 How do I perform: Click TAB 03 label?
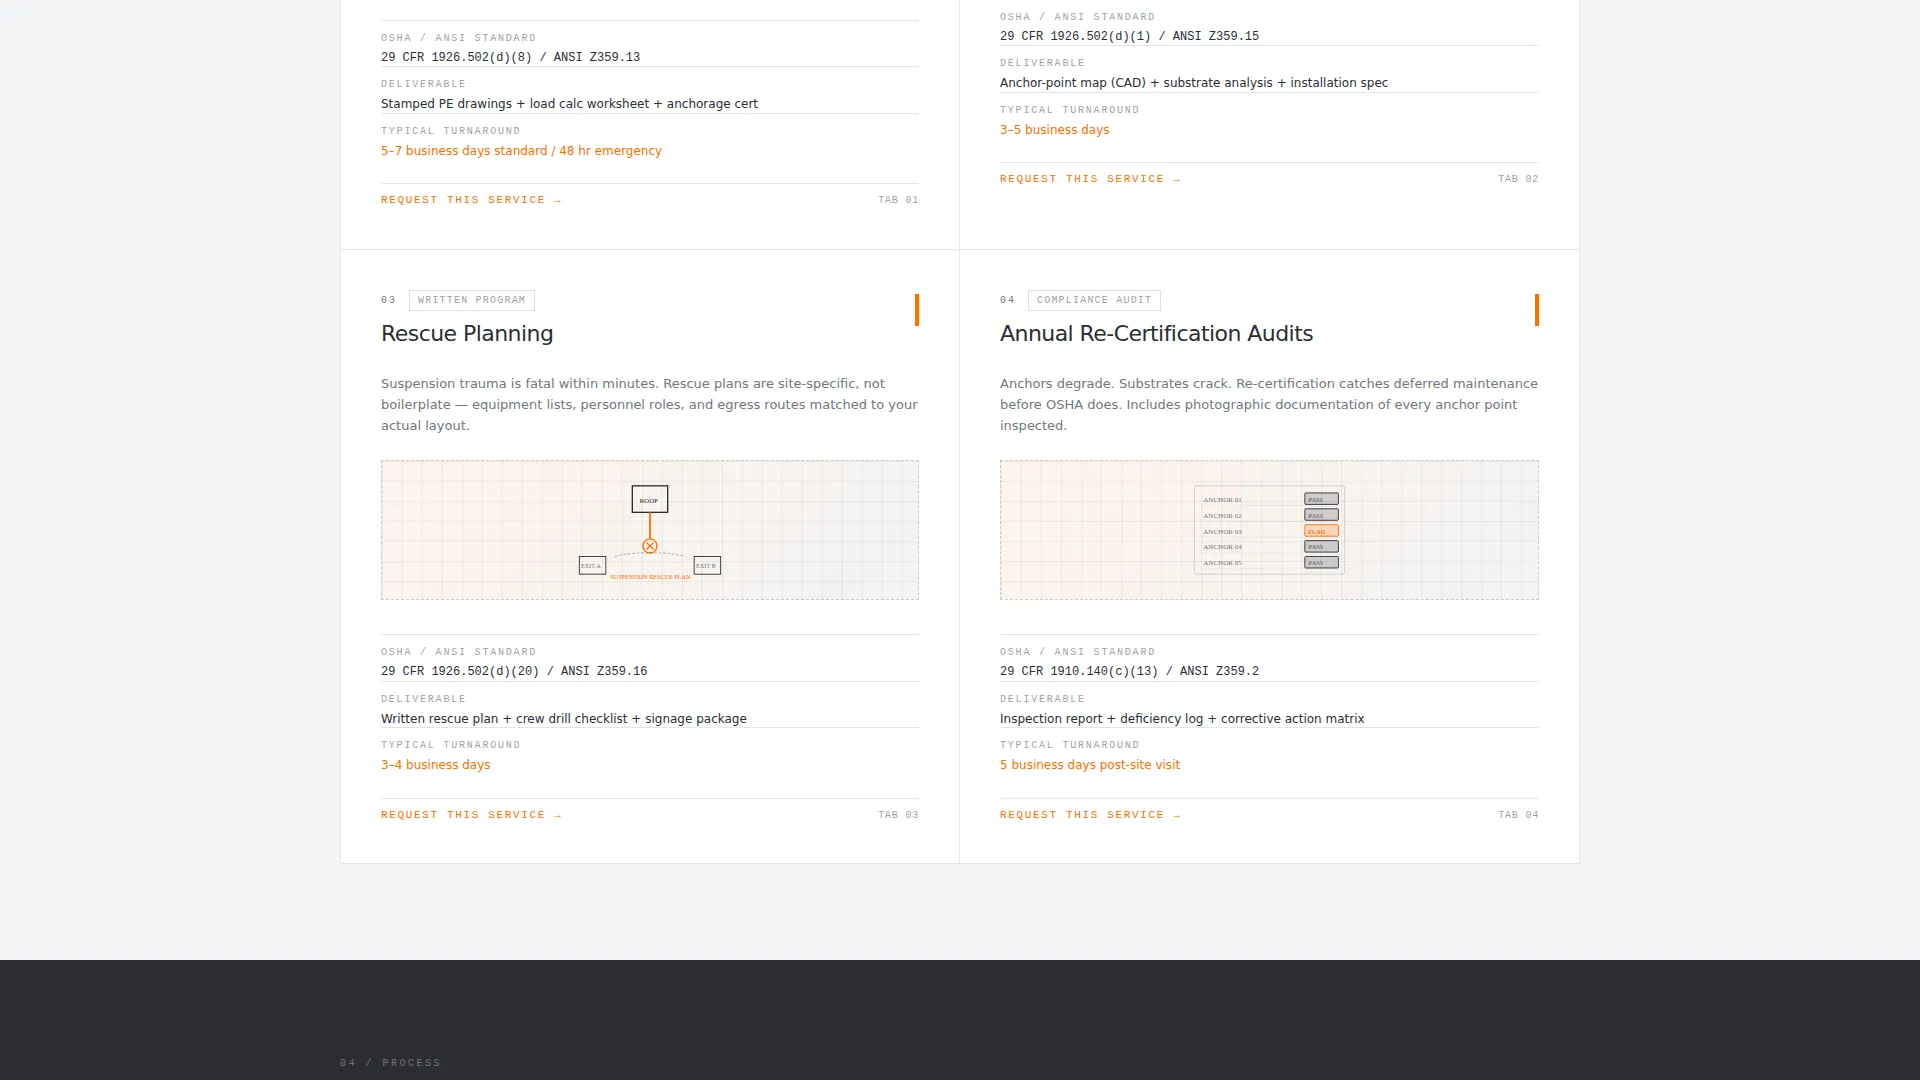(898, 815)
